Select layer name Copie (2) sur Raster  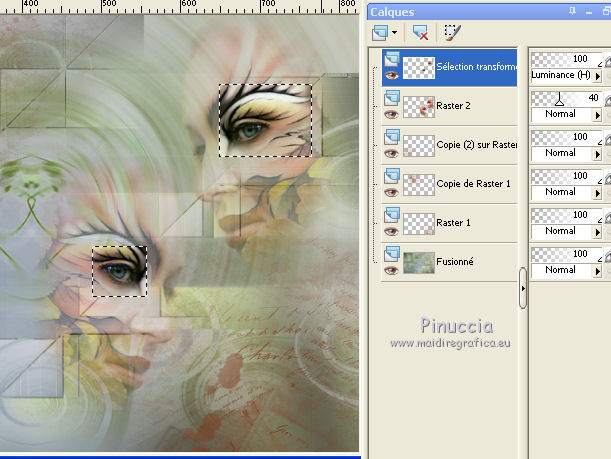[x=477, y=145]
